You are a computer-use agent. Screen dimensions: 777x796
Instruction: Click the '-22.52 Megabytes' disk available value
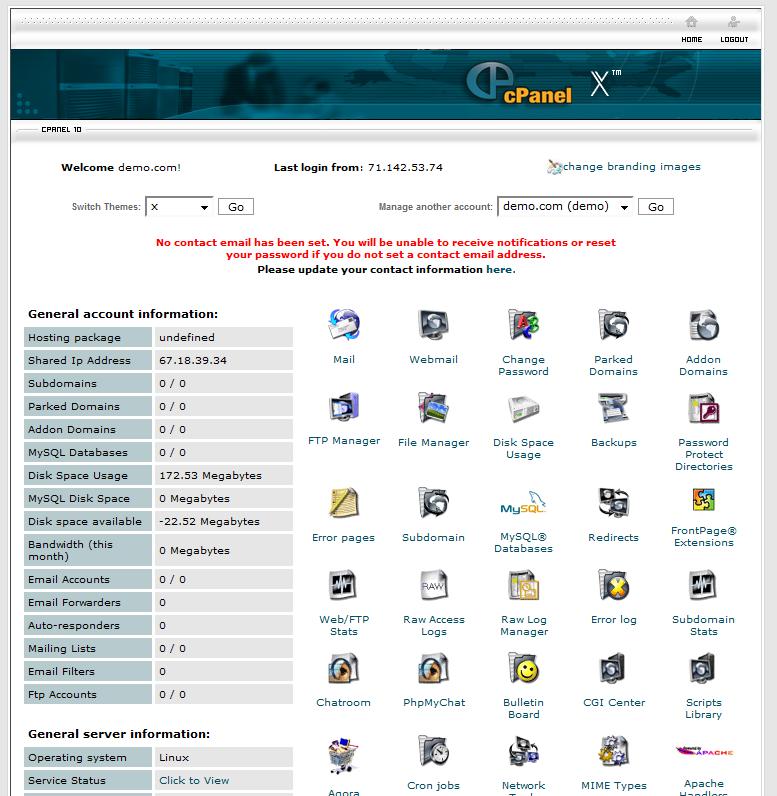[x=209, y=521]
